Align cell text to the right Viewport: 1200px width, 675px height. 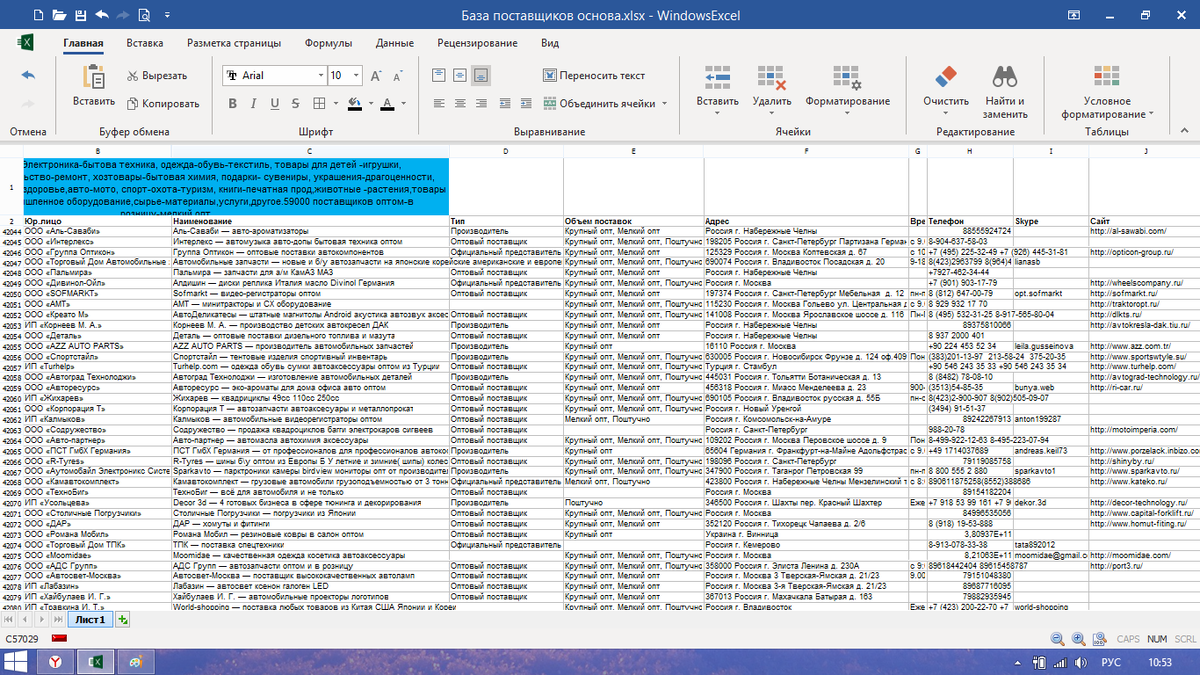pyautogui.click(x=481, y=103)
